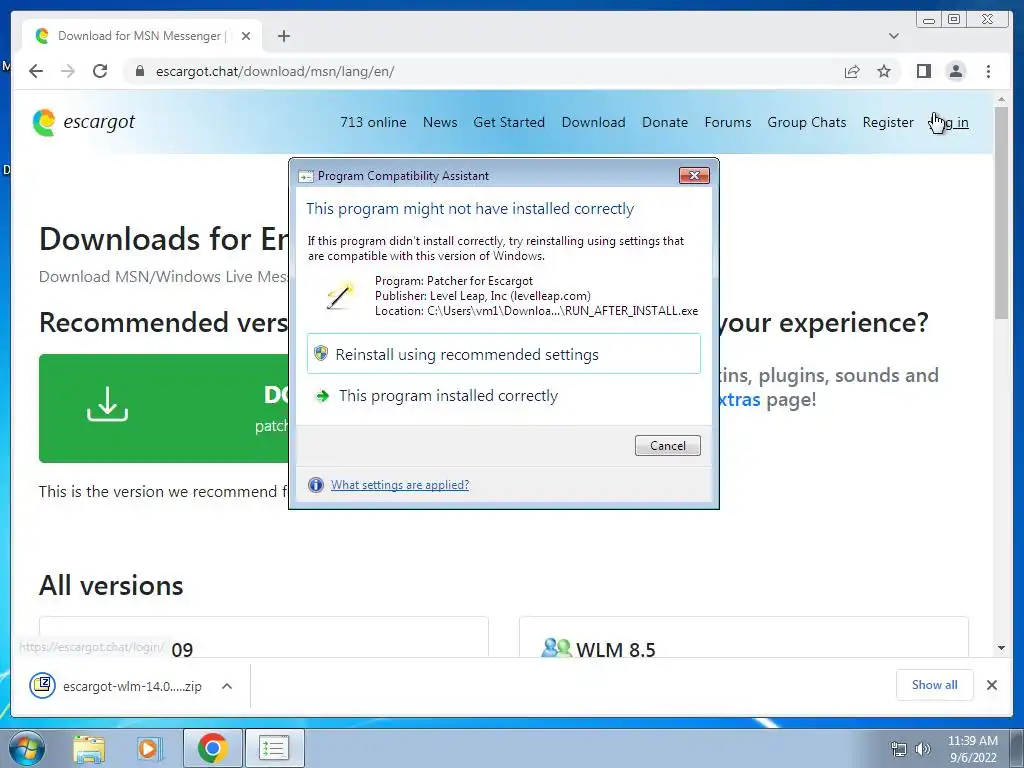The width and height of the screenshot is (1024, 768).
Task: Click the Patcher wand program icon
Action: click(340, 295)
